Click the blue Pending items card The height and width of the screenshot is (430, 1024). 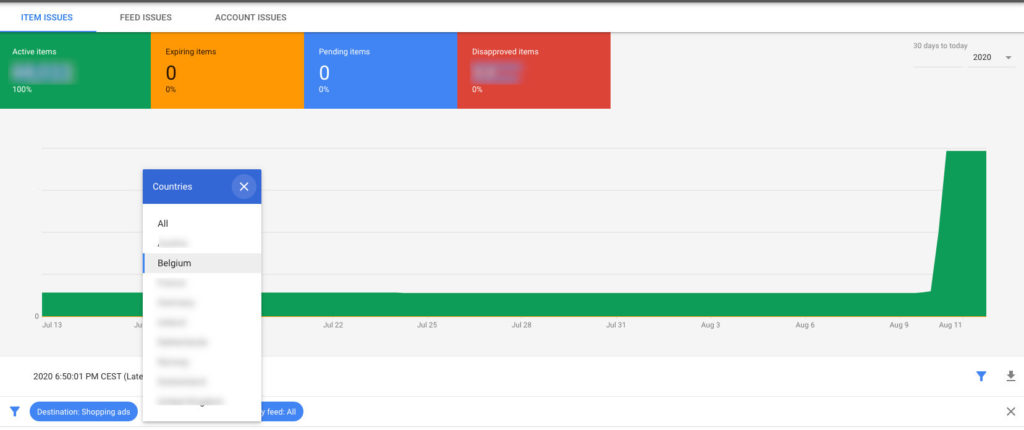tap(380, 70)
